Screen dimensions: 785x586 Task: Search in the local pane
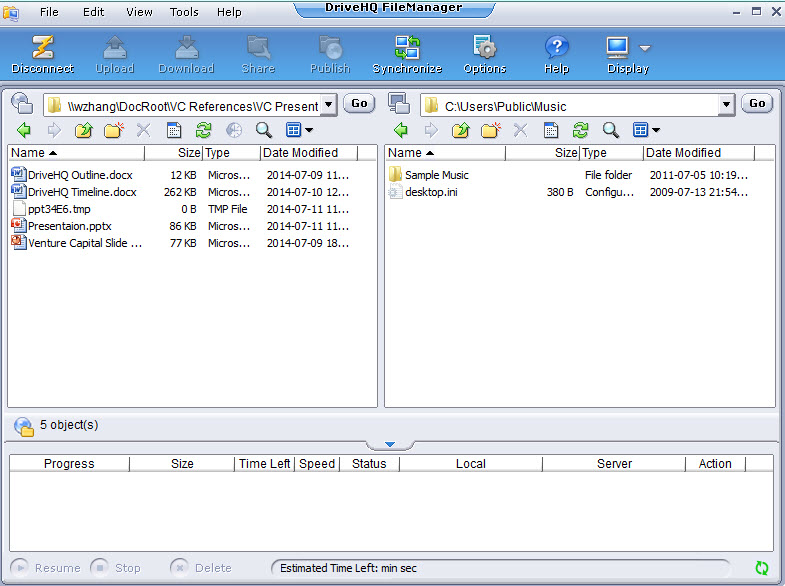point(610,130)
